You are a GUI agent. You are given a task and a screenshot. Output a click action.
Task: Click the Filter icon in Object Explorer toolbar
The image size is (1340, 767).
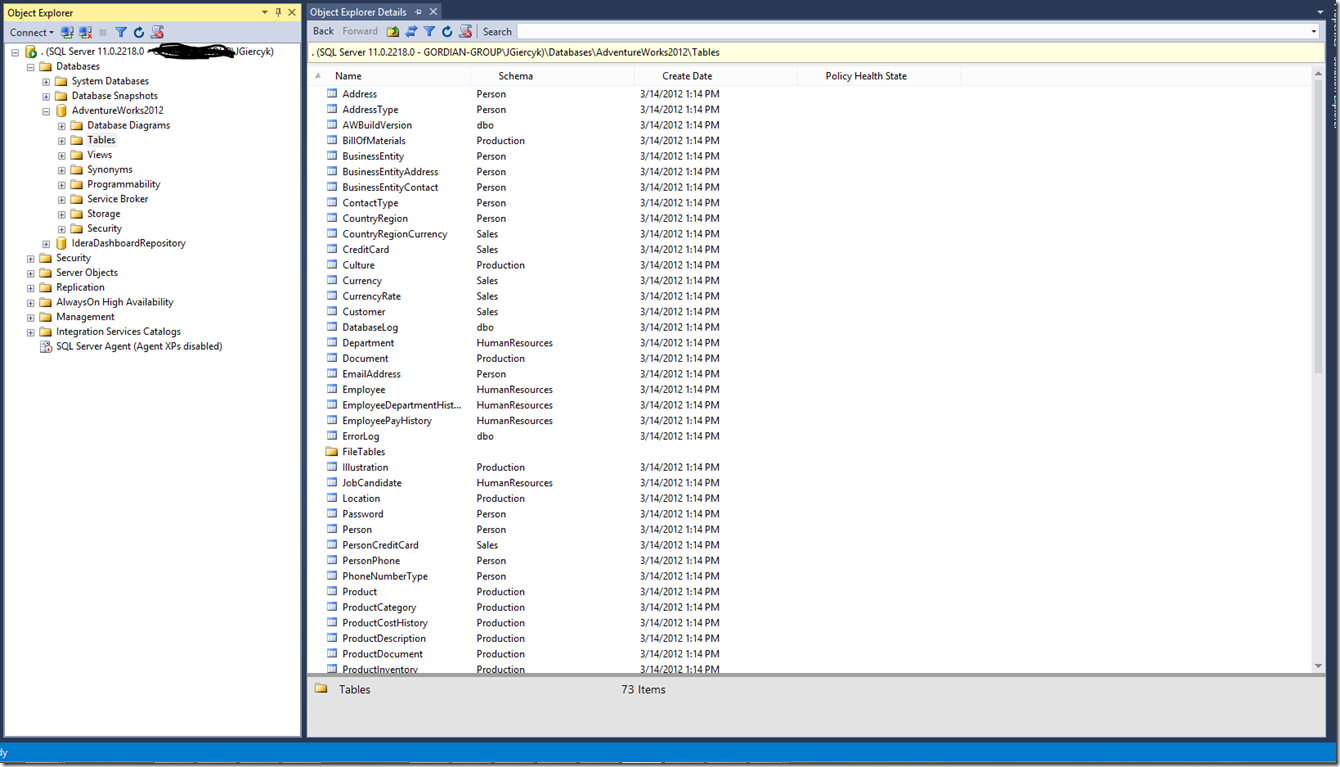tap(121, 32)
